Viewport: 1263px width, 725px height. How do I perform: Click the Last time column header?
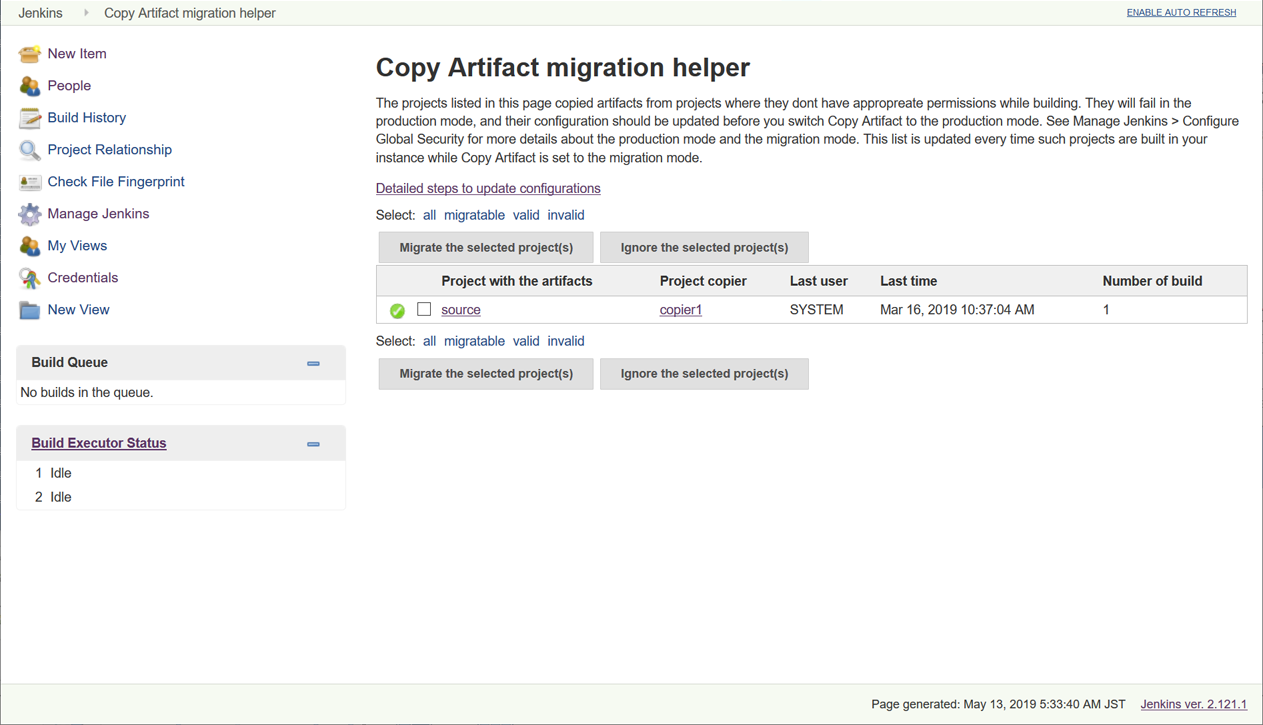[x=909, y=281]
